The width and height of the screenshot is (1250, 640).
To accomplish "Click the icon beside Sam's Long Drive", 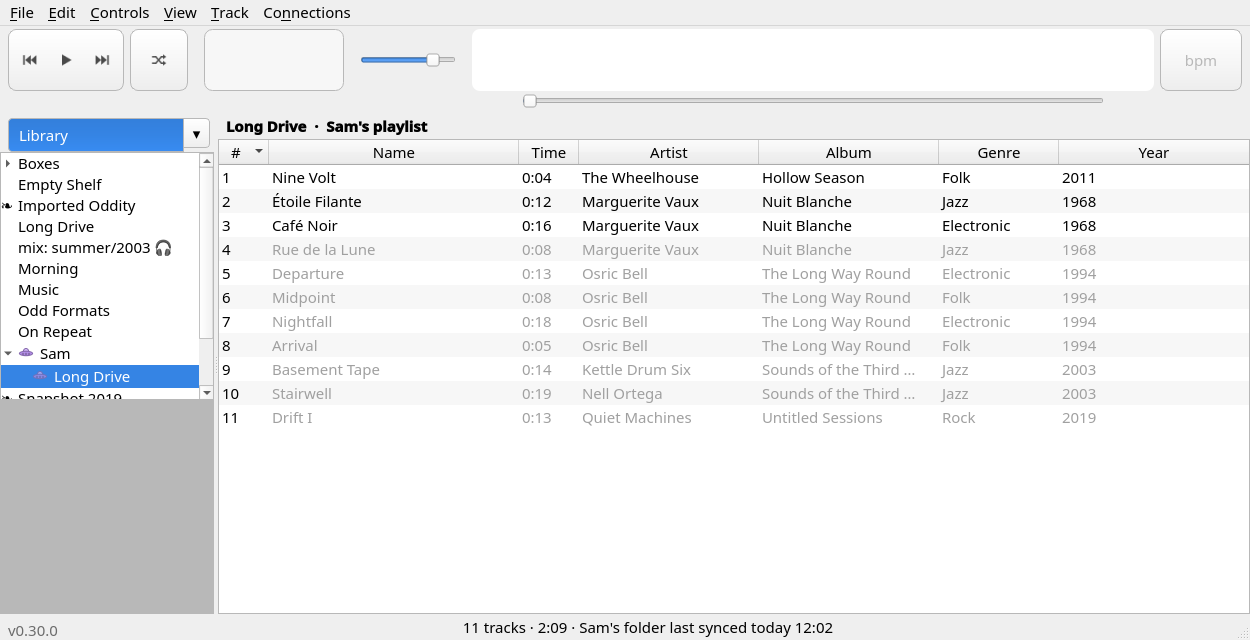I will point(40,376).
